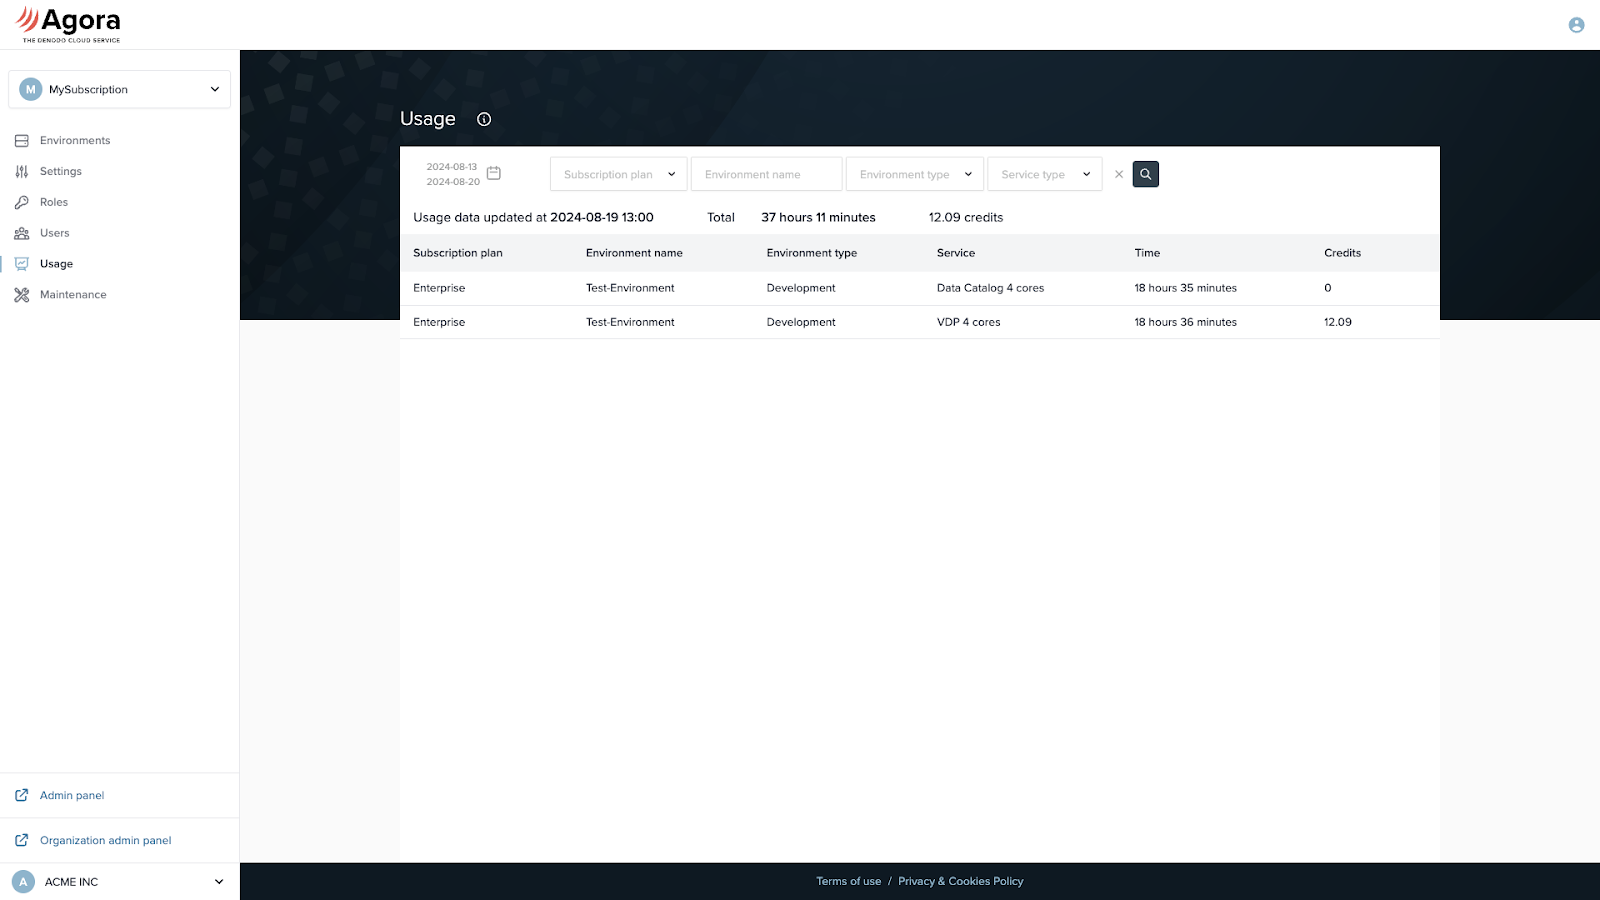This screenshot has width=1600, height=900.
Task: Click the Roles key icon
Action: pyautogui.click(x=21, y=203)
